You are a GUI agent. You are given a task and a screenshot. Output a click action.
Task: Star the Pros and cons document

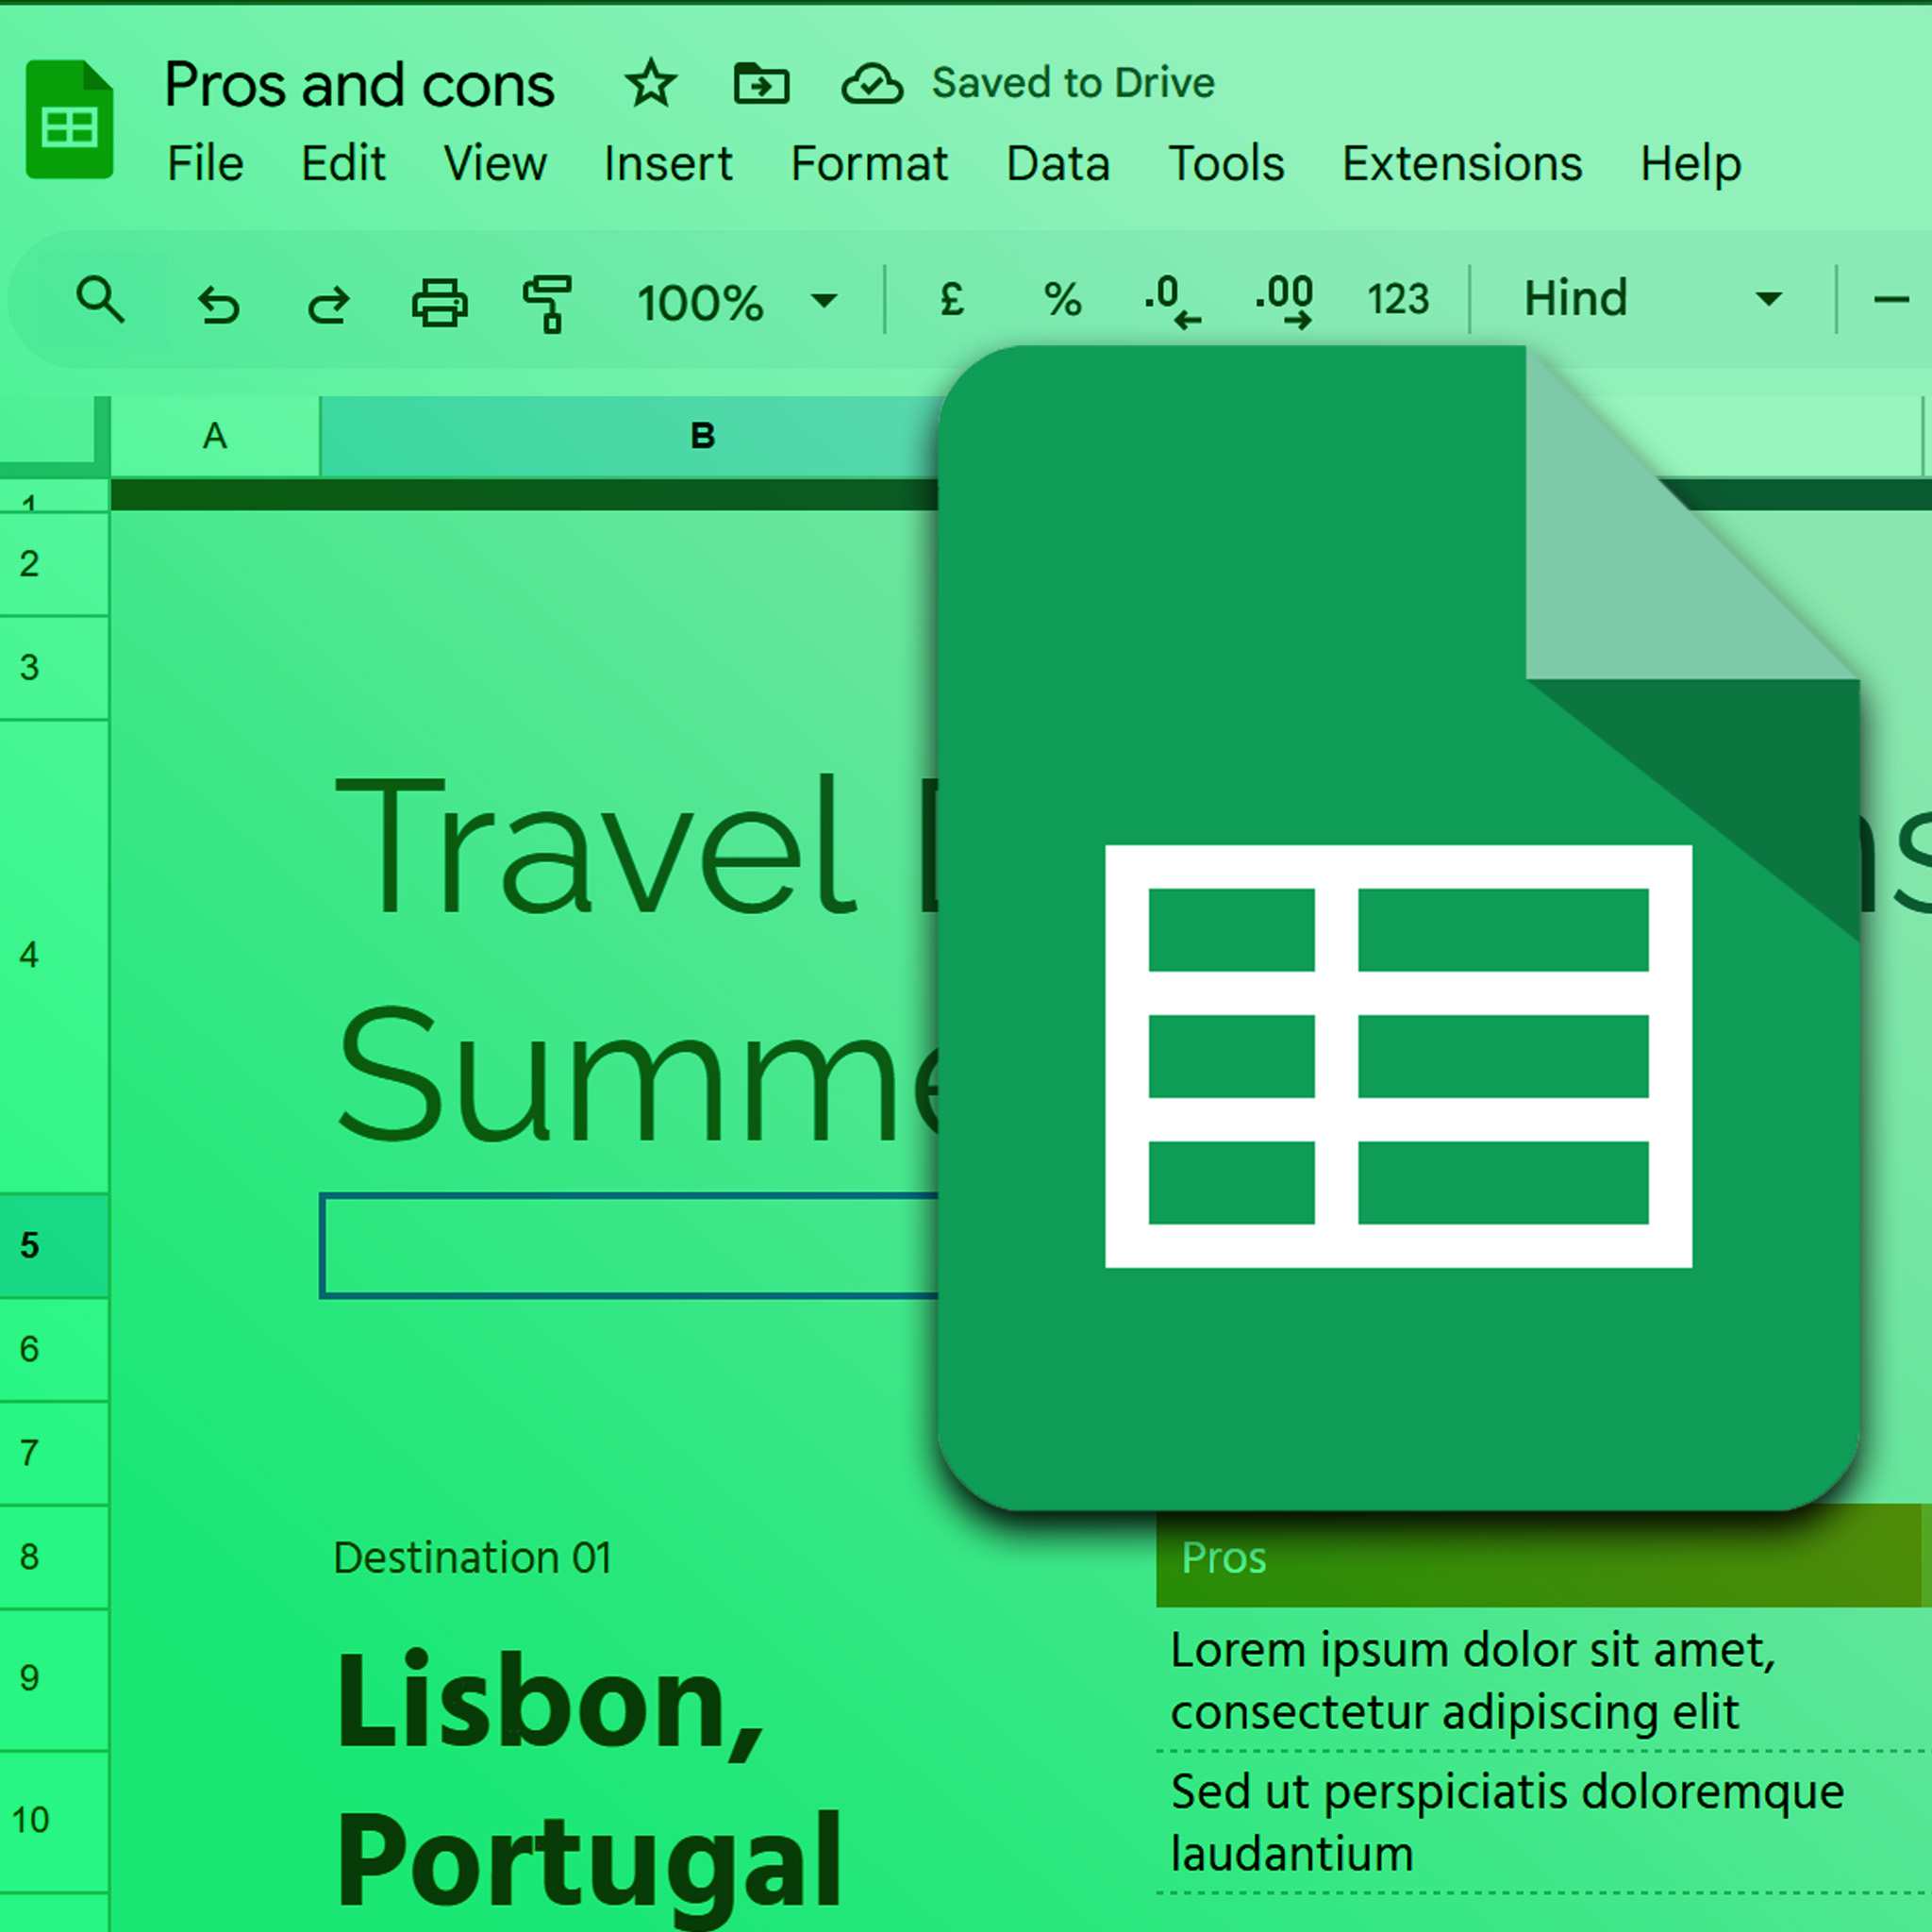coord(651,83)
